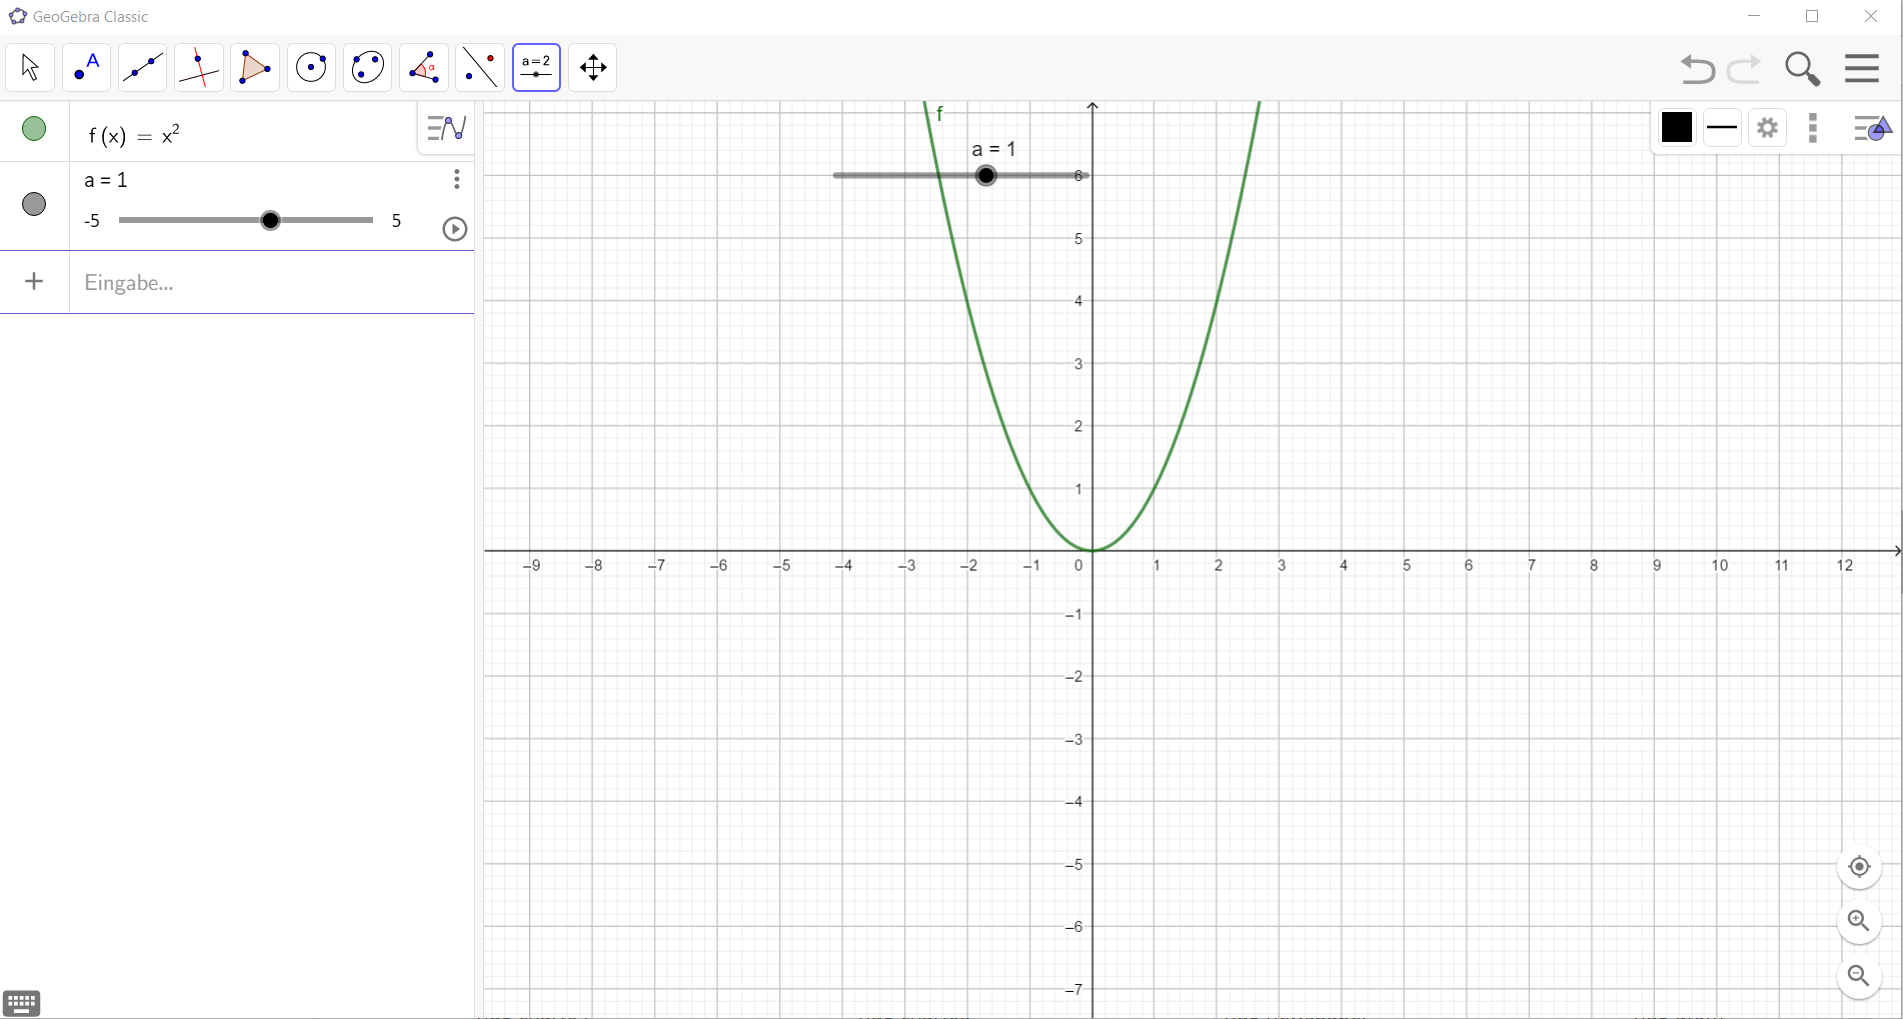1903x1019 pixels.
Task: Select the a = 1 algebra label
Action: 106,180
